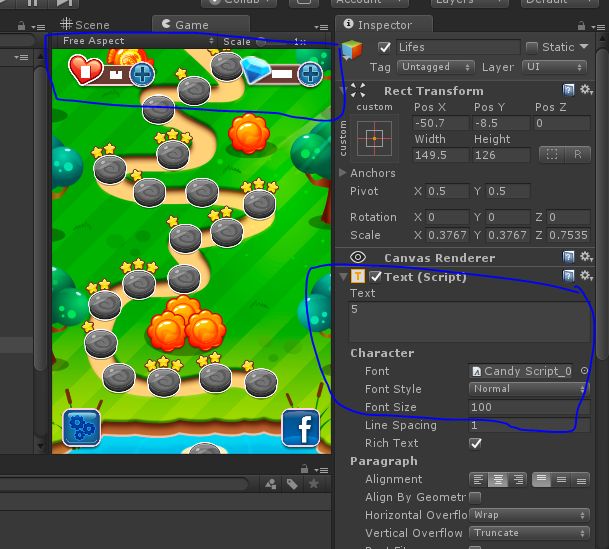Expand the Anchors section
This screenshot has height=549, width=609.
pyautogui.click(x=343, y=172)
